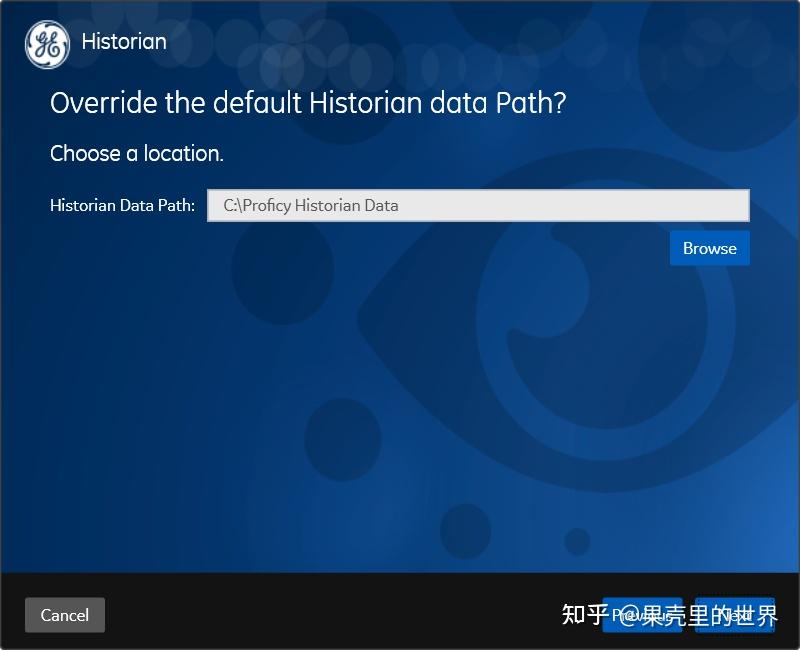The height and width of the screenshot is (650, 800).
Task: Click the 'Choose a location.' text
Action: tap(137, 154)
